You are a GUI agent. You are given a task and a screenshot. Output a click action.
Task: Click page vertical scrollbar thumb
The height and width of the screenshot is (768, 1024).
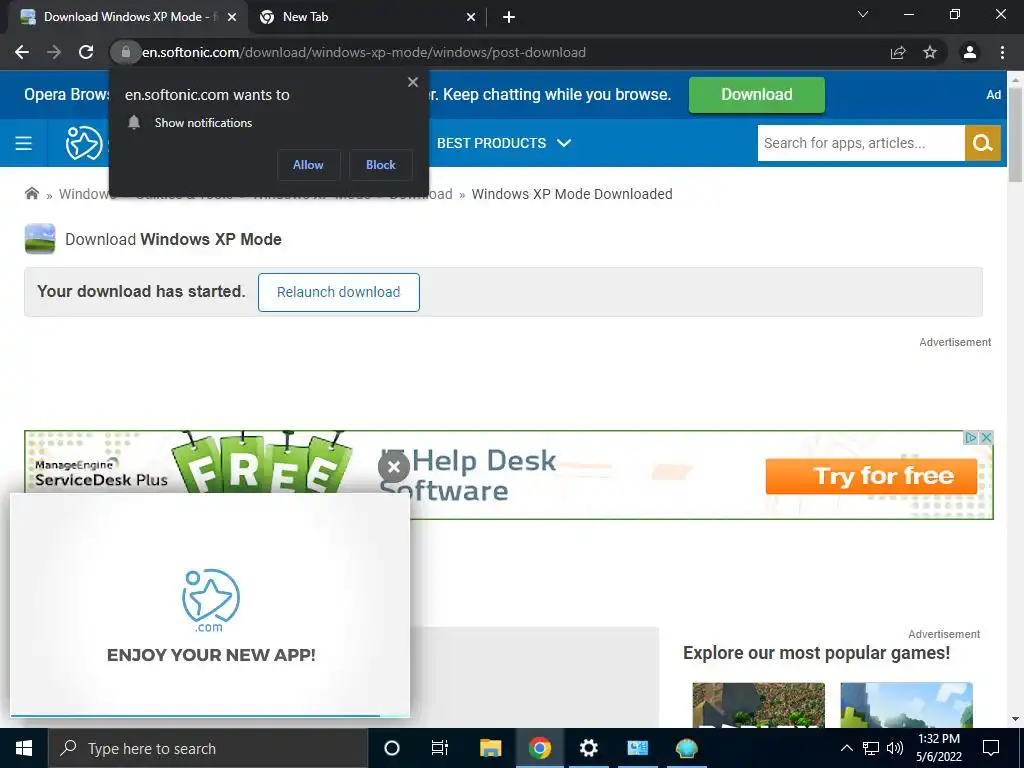[1016, 134]
